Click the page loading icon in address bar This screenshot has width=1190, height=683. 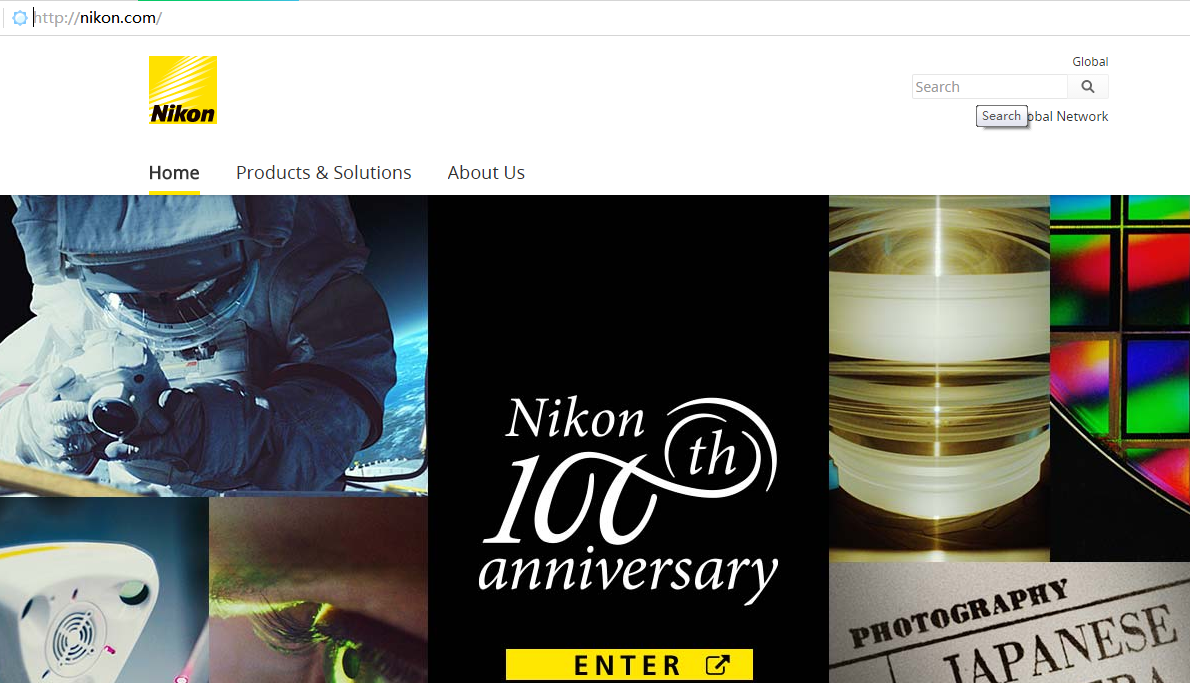pyautogui.click(x=20, y=17)
